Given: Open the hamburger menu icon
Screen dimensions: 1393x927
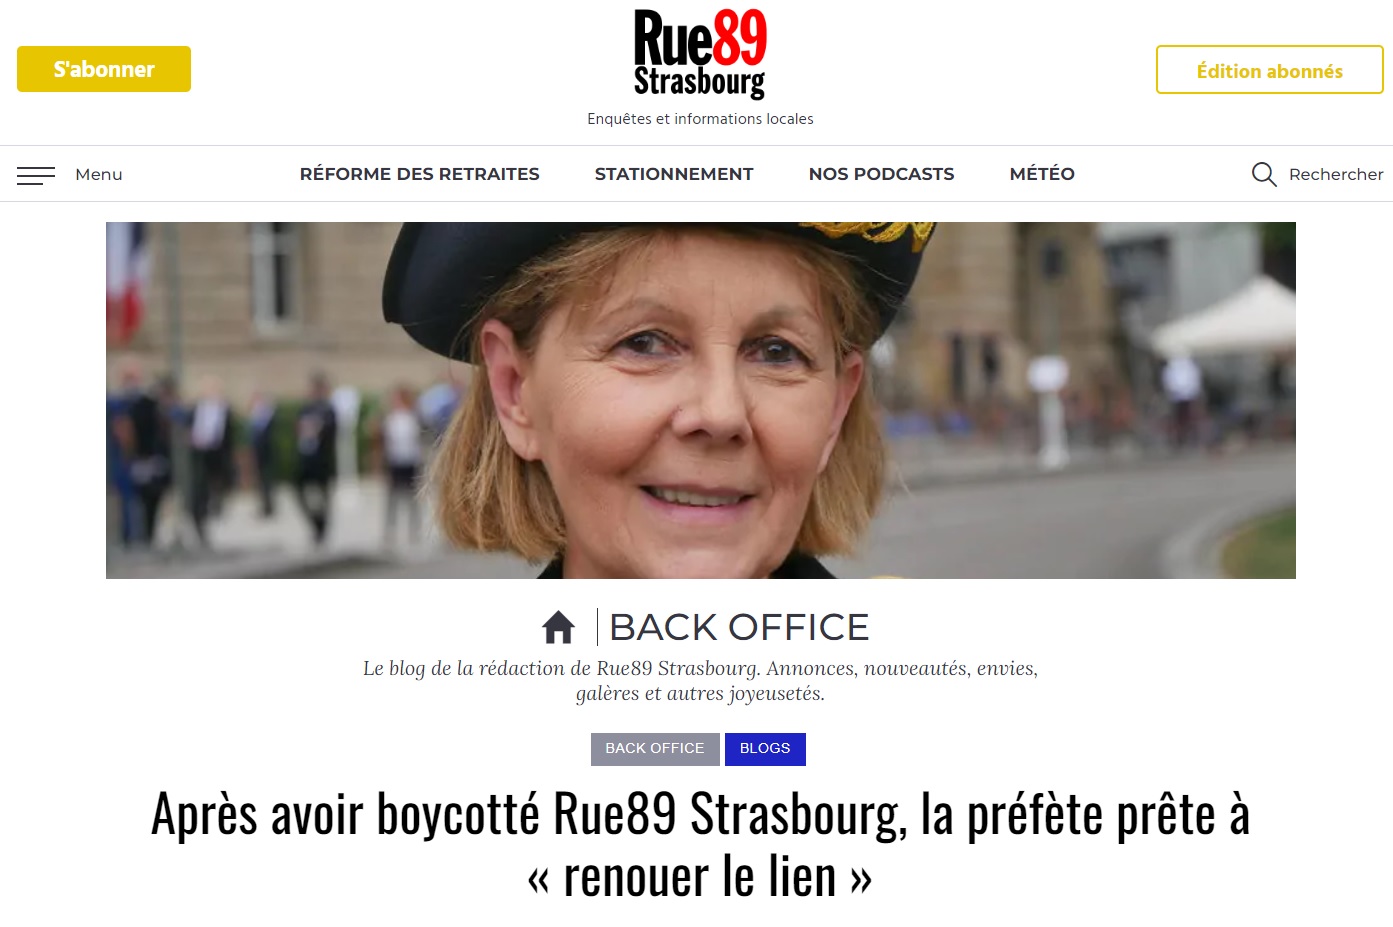Looking at the screenshot, I should tap(36, 175).
